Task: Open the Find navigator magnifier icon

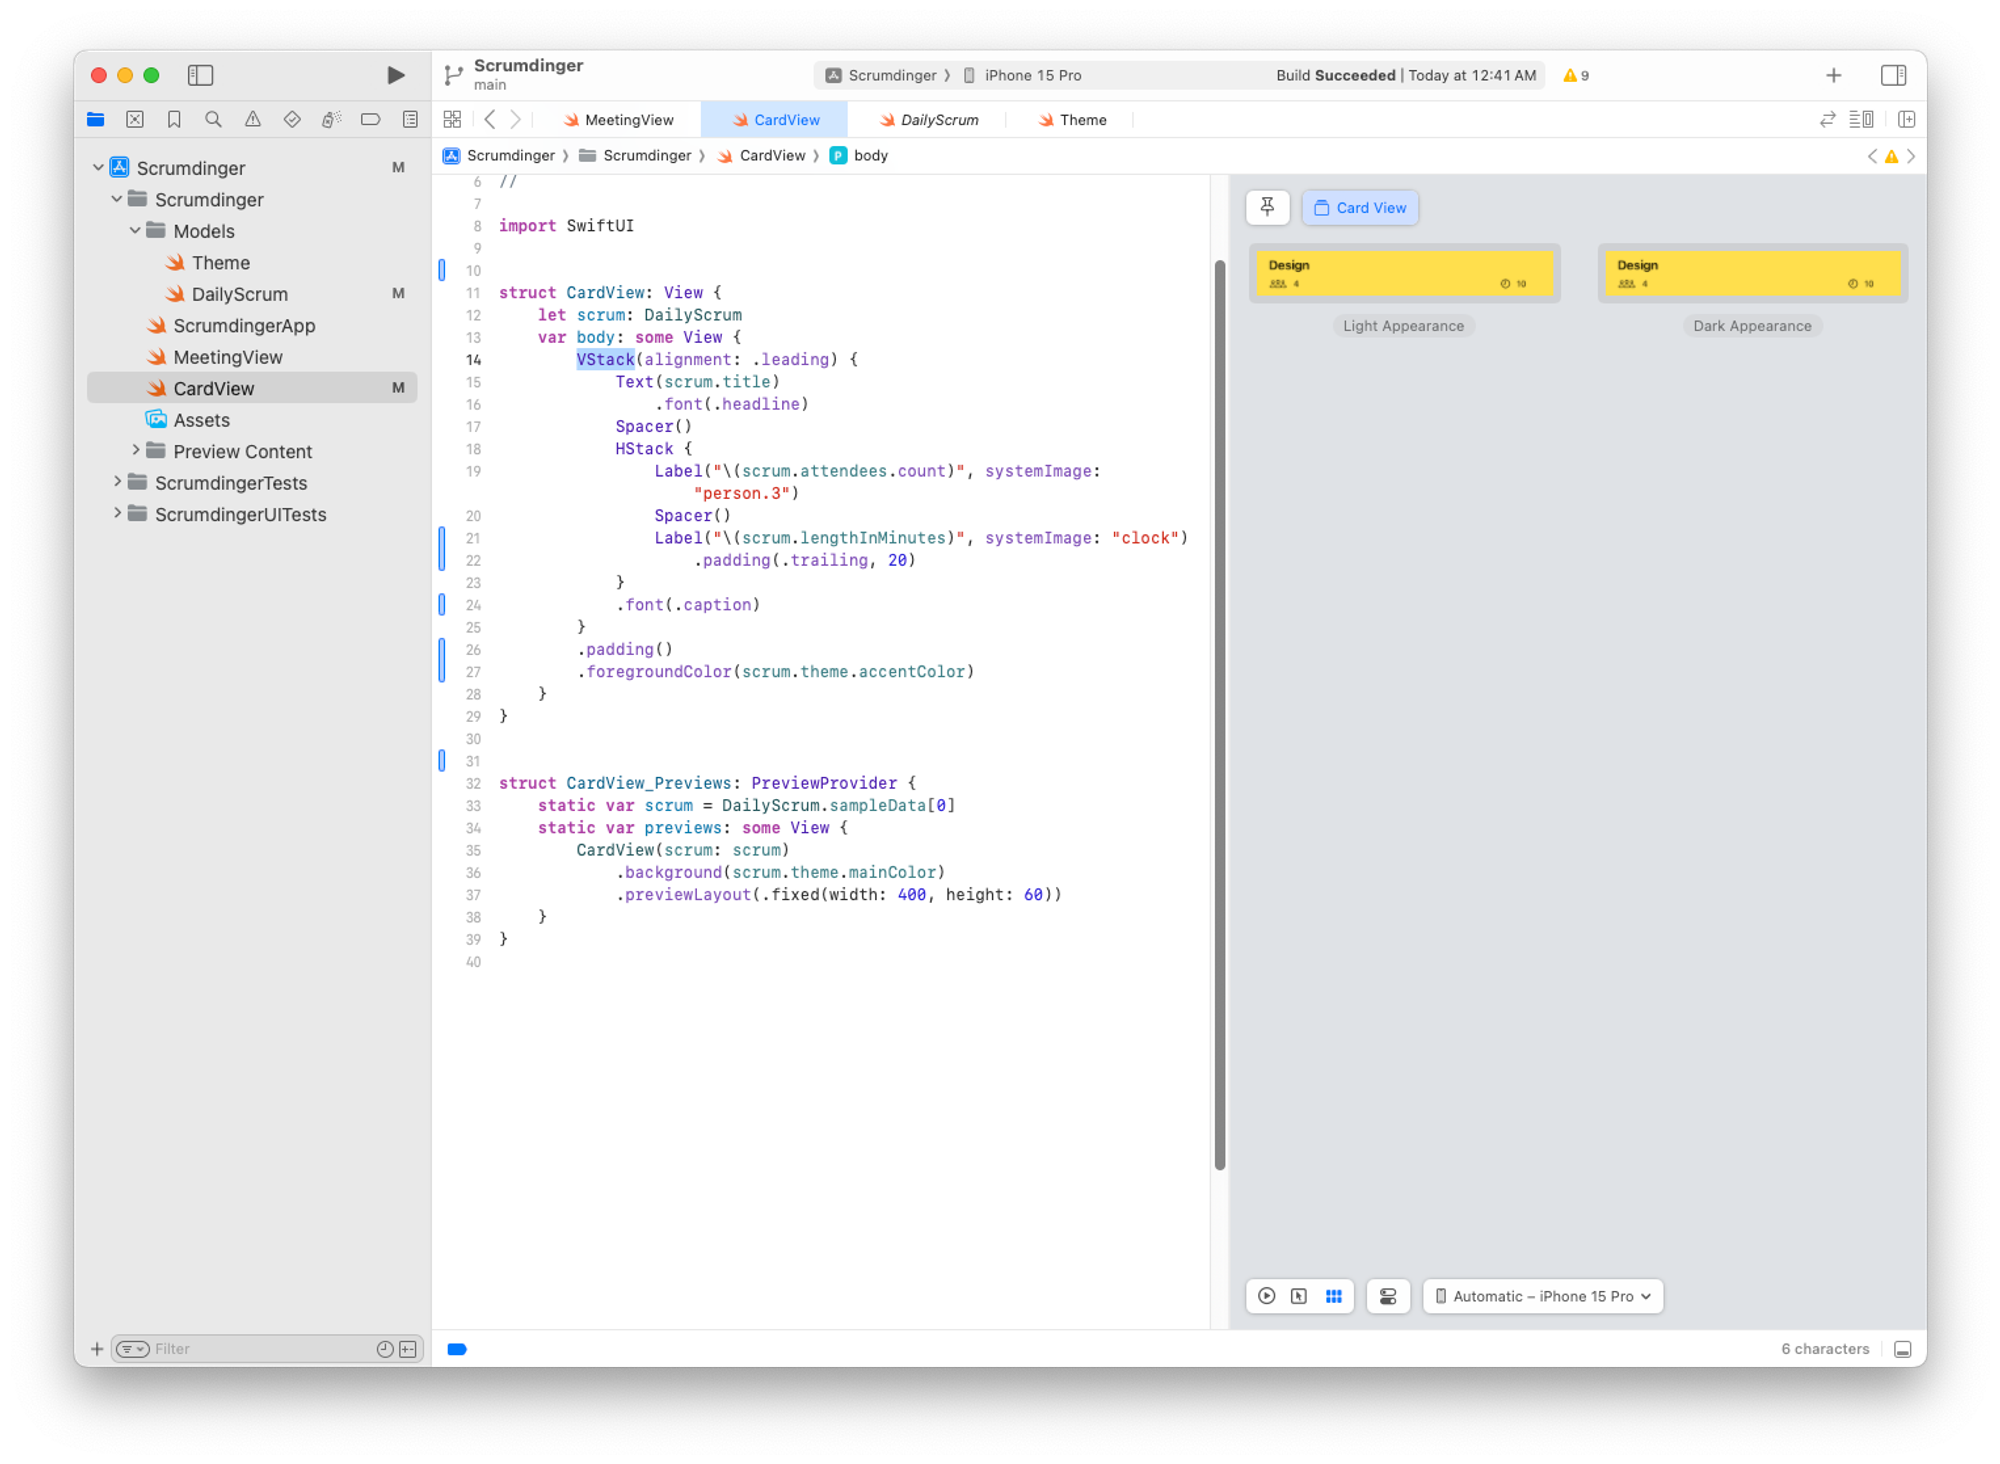Action: tap(213, 119)
